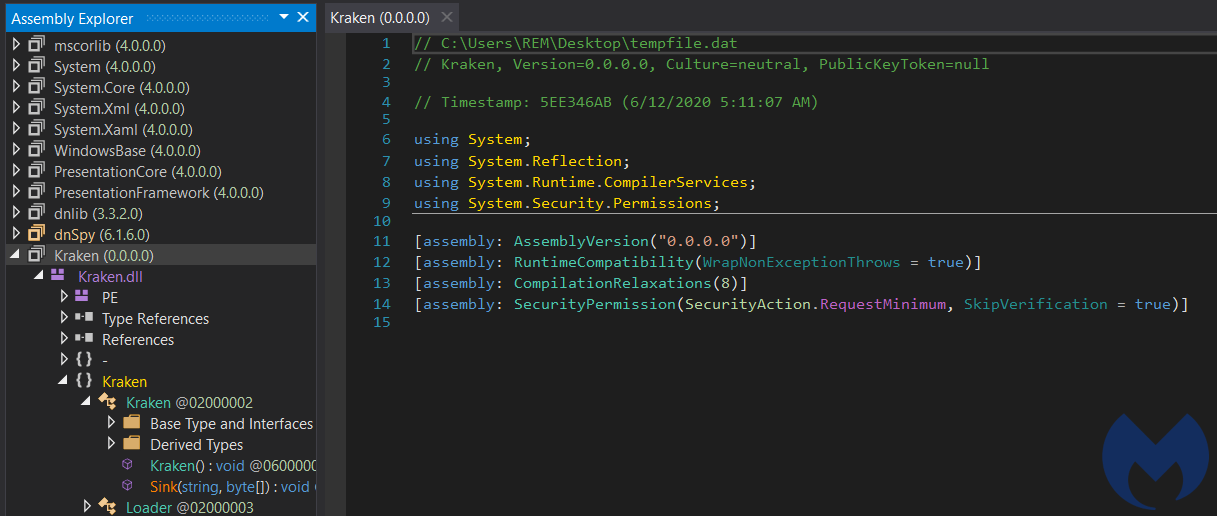
Task: Click the Kraken() constructor method icon
Action: (128, 465)
